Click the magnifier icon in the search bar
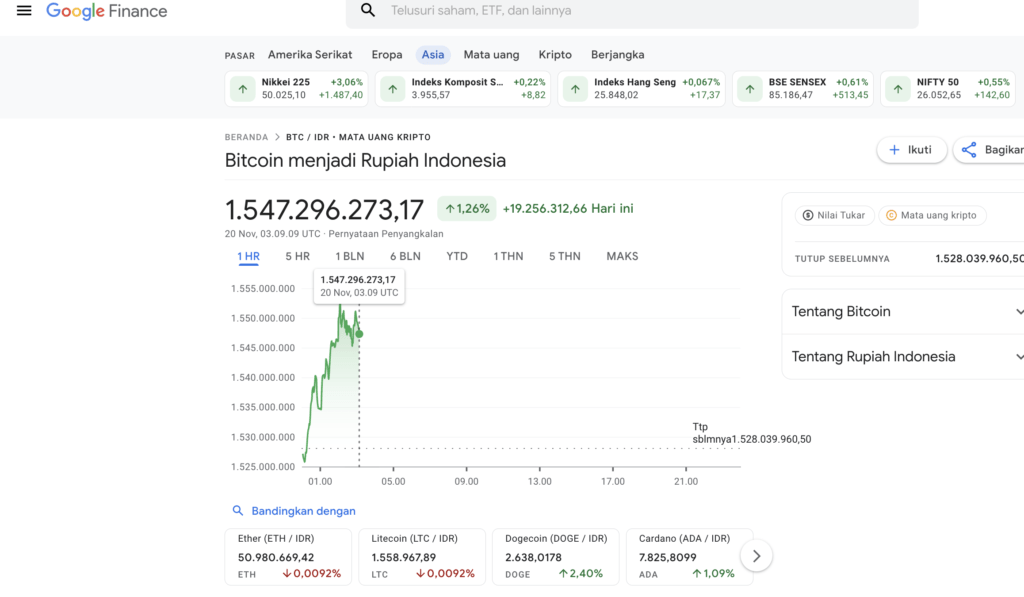This screenshot has height=597, width=1024. click(x=367, y=10)
